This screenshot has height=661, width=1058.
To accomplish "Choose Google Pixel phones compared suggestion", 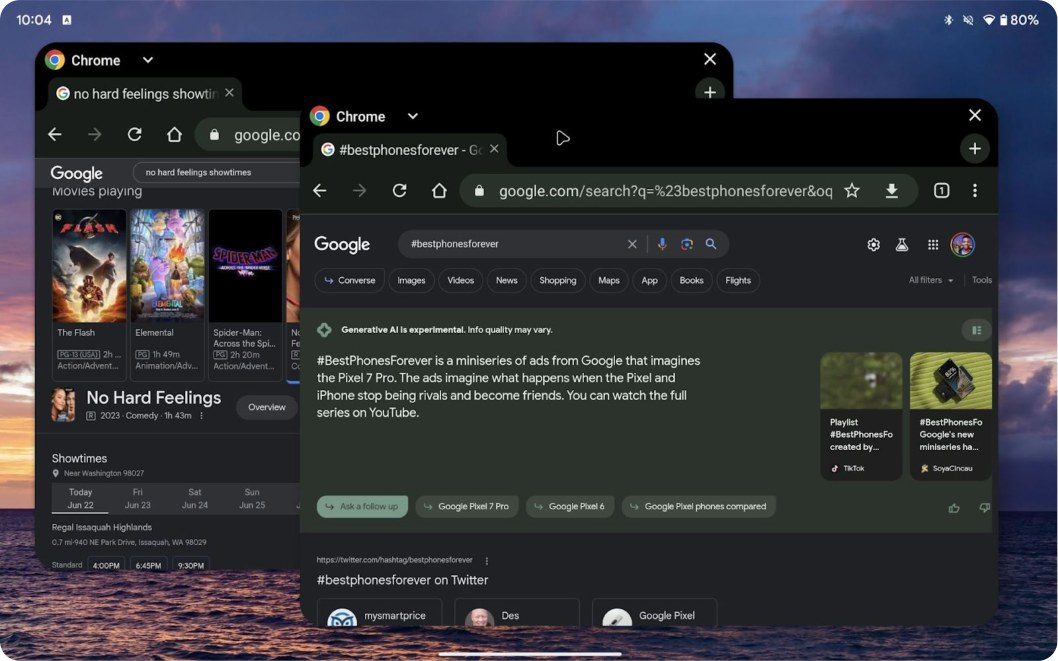I will coord(699,507).
